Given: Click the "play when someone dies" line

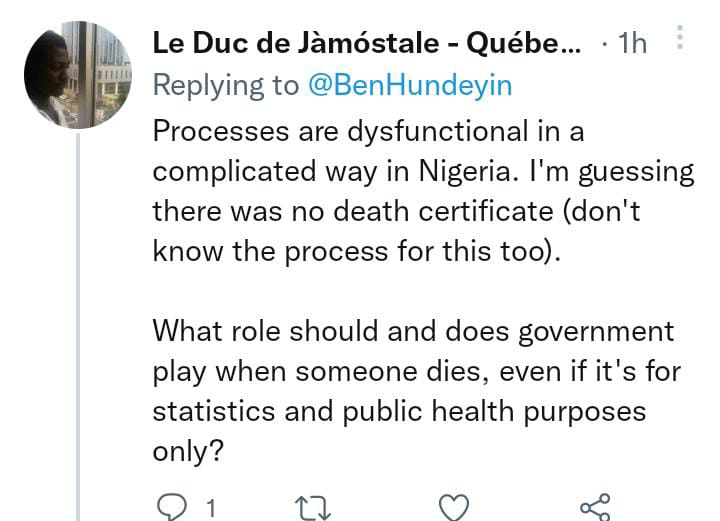Looking at the screenshot, I should pos(416,371).
